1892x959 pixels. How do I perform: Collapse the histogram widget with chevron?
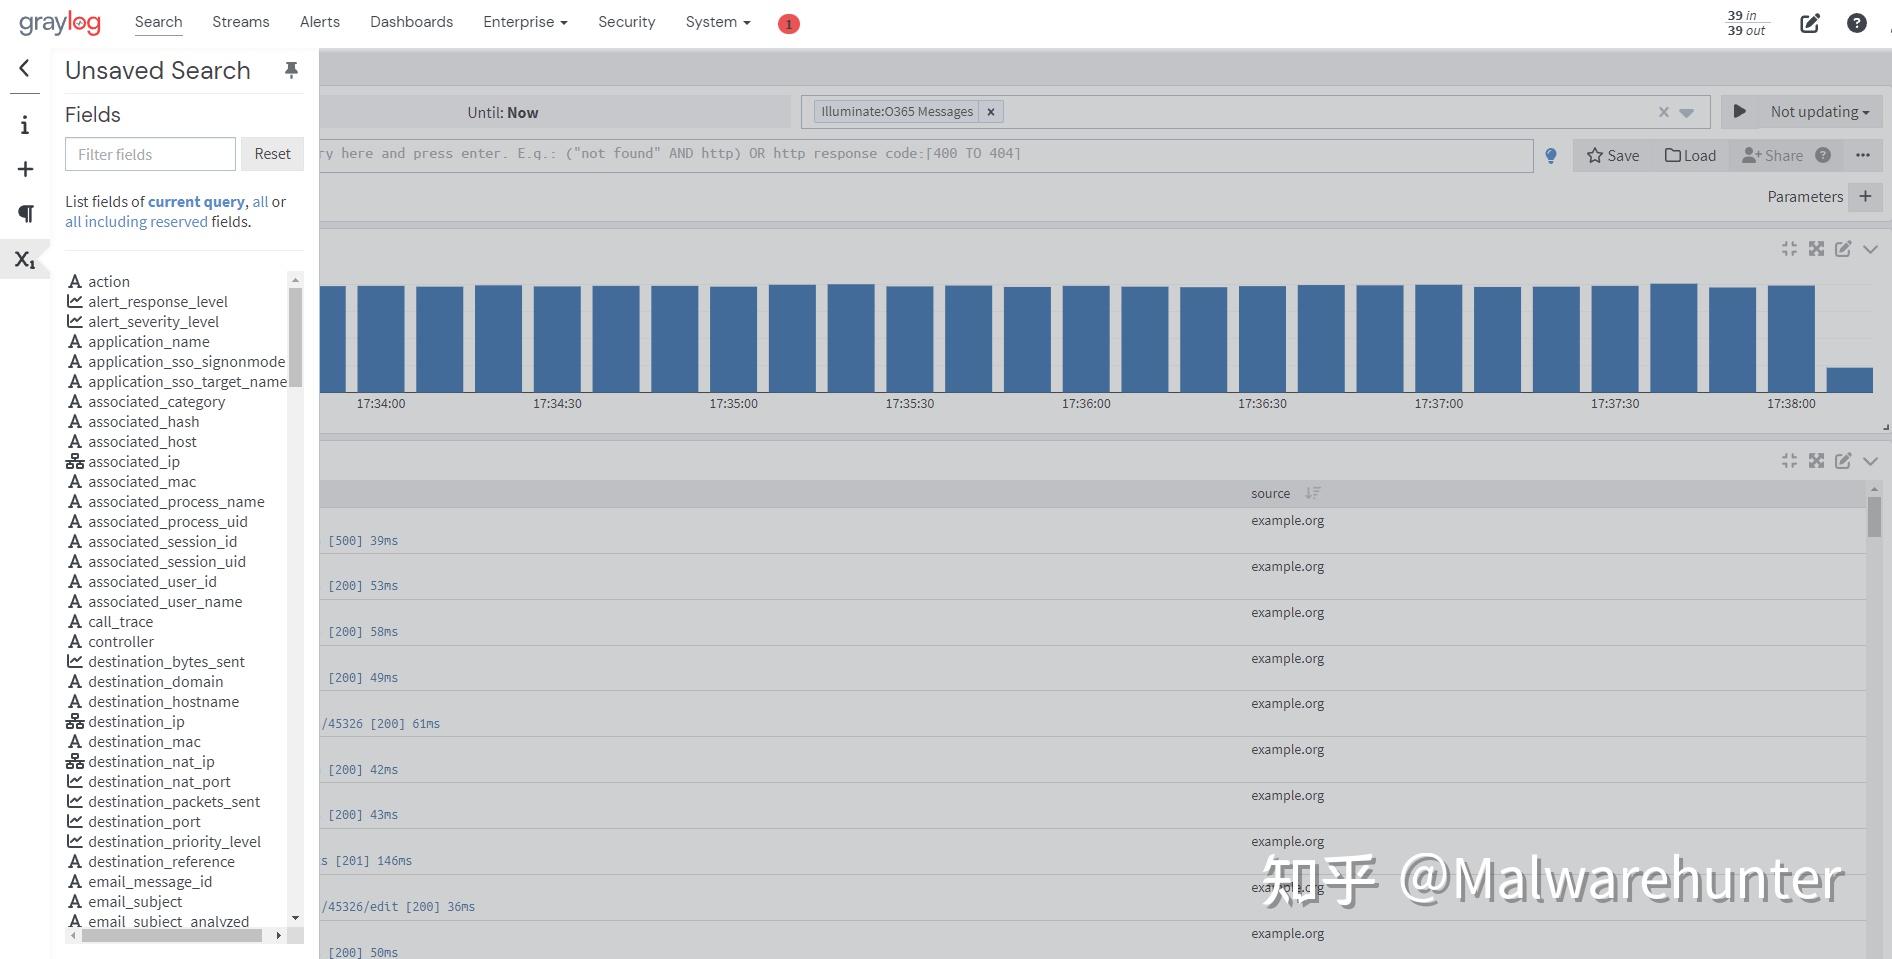coord(1871,249)
